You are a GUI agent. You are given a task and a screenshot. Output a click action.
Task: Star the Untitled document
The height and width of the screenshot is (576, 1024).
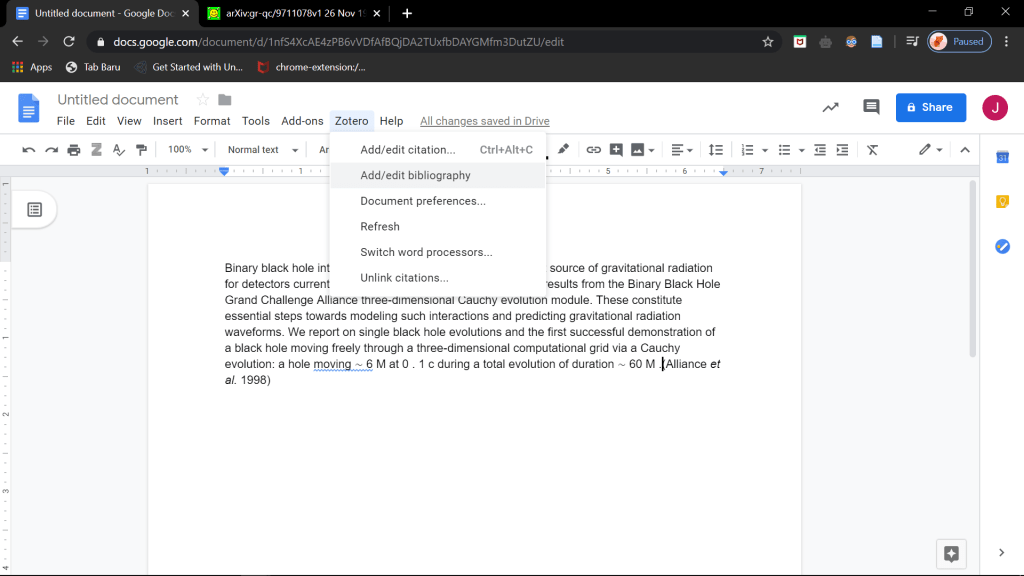pos(202,100)
